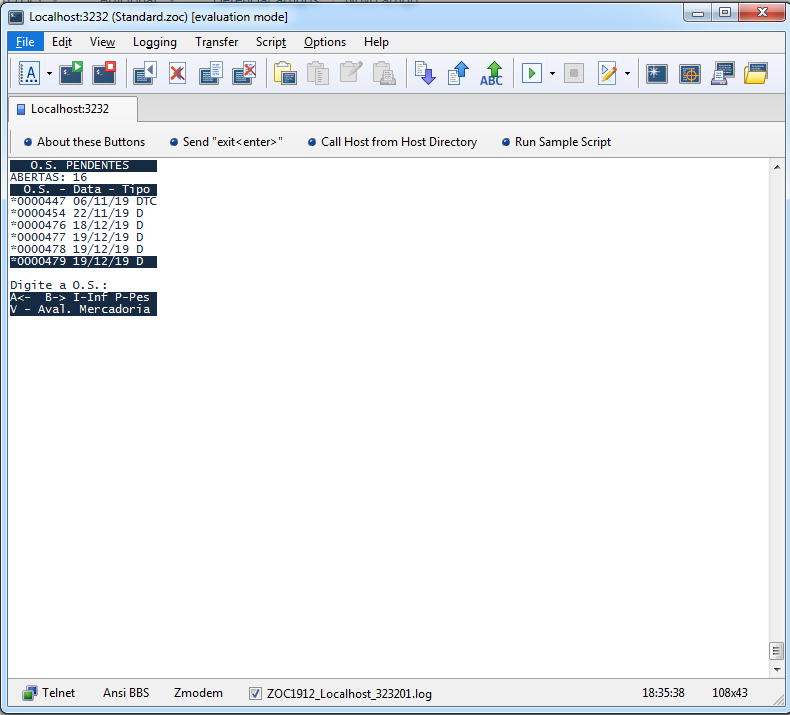
Task: Click the grayed stop script icon
Action: click(573, 74)
